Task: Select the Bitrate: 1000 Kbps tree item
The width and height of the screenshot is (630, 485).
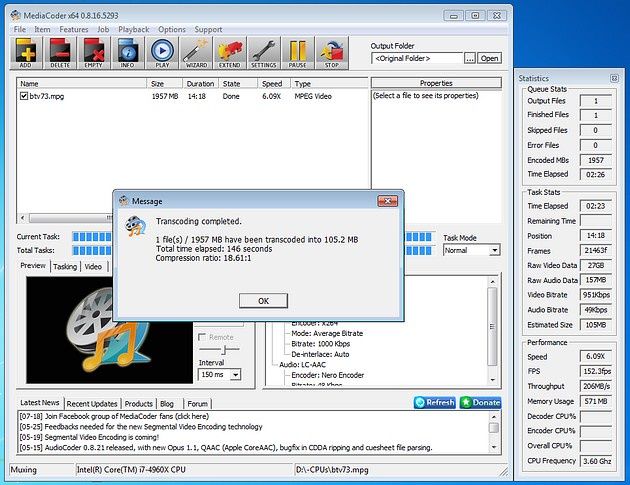Action: [321, 344]
